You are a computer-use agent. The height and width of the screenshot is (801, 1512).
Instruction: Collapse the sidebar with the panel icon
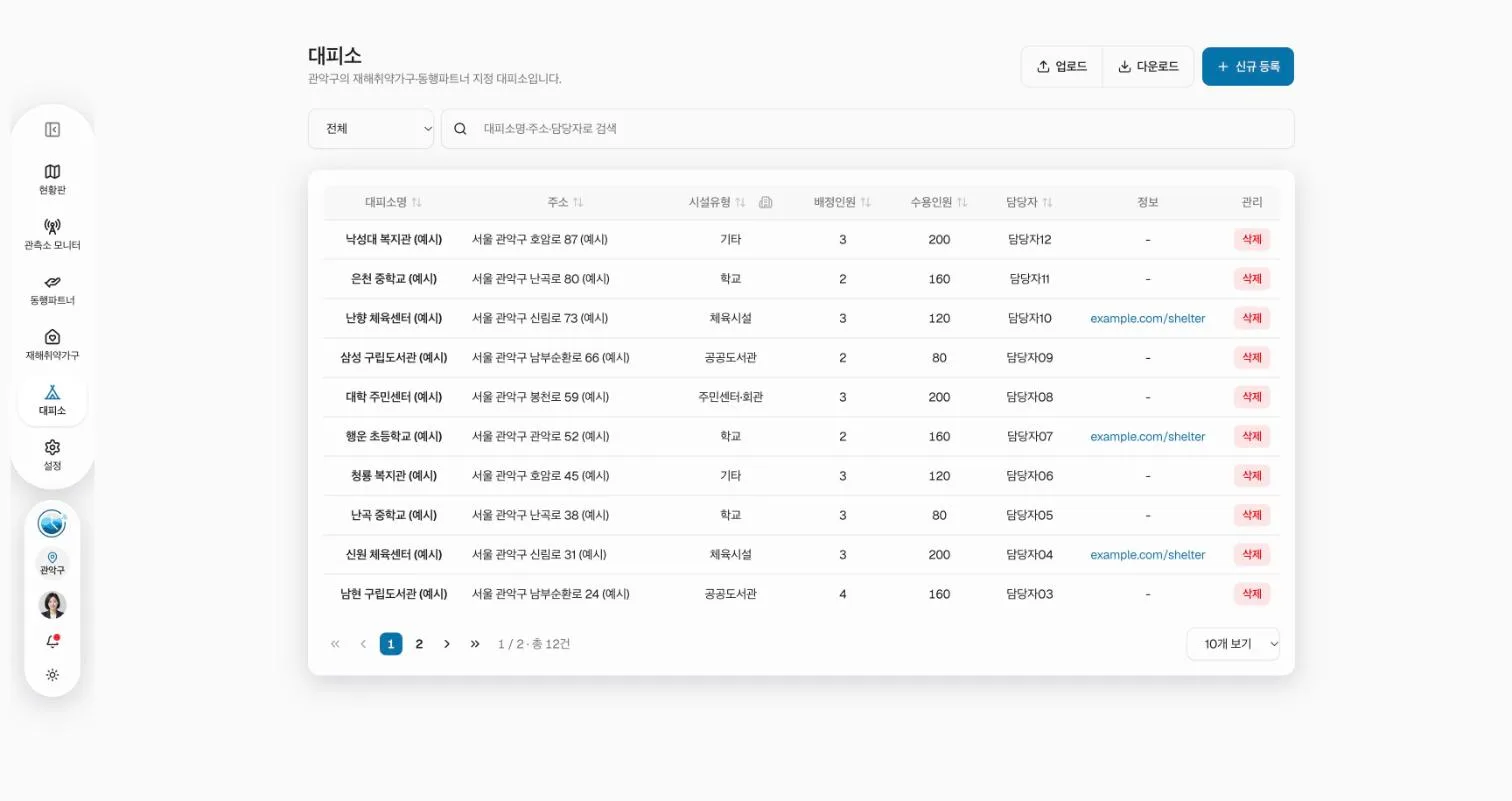click(52, 129)
